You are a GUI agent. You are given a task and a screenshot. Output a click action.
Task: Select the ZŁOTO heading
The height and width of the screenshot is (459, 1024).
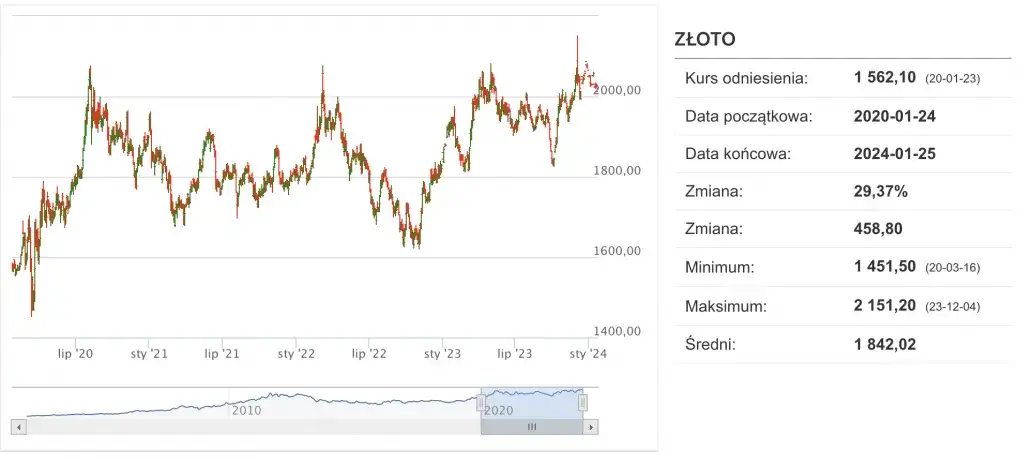point(707,40)
